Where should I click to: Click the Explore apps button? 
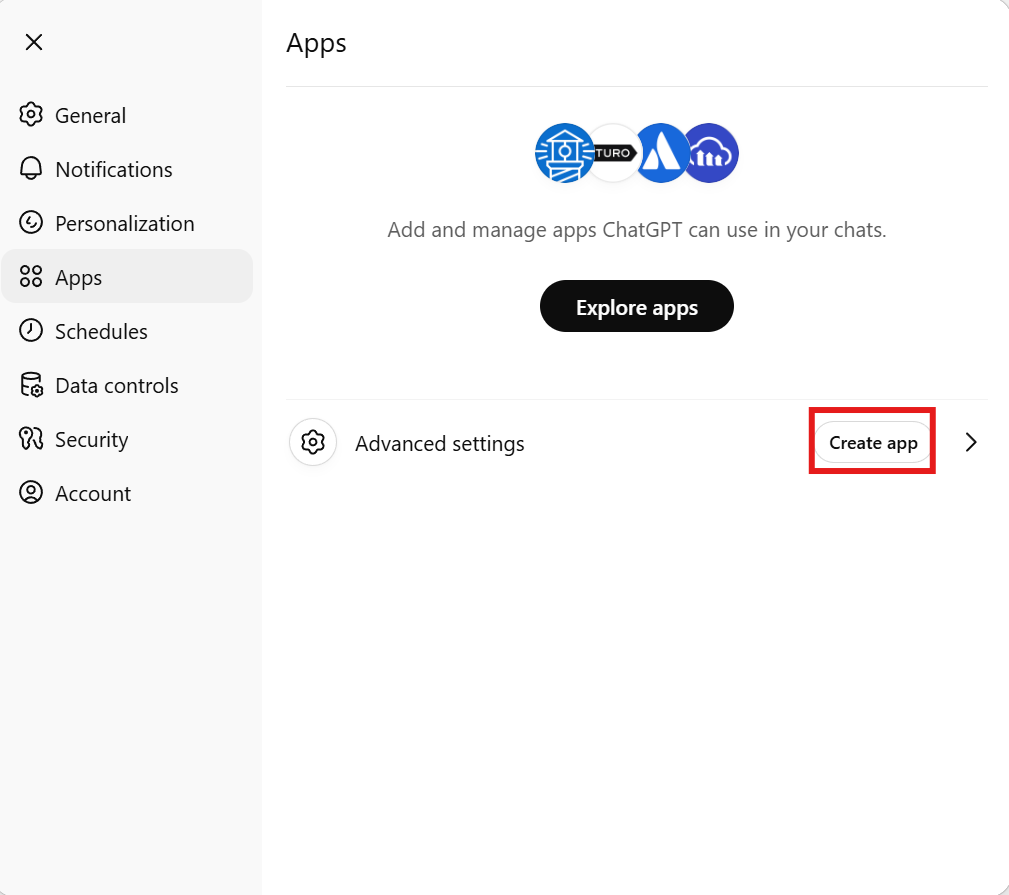[x=636, y=306]
